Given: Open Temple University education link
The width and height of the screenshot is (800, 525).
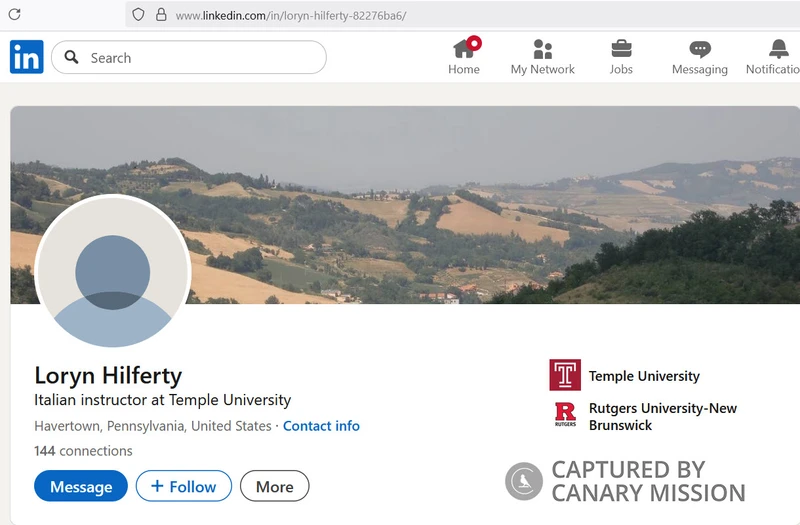Looking at the screenshot, I should pyautogui.click(x=644, y=376).
